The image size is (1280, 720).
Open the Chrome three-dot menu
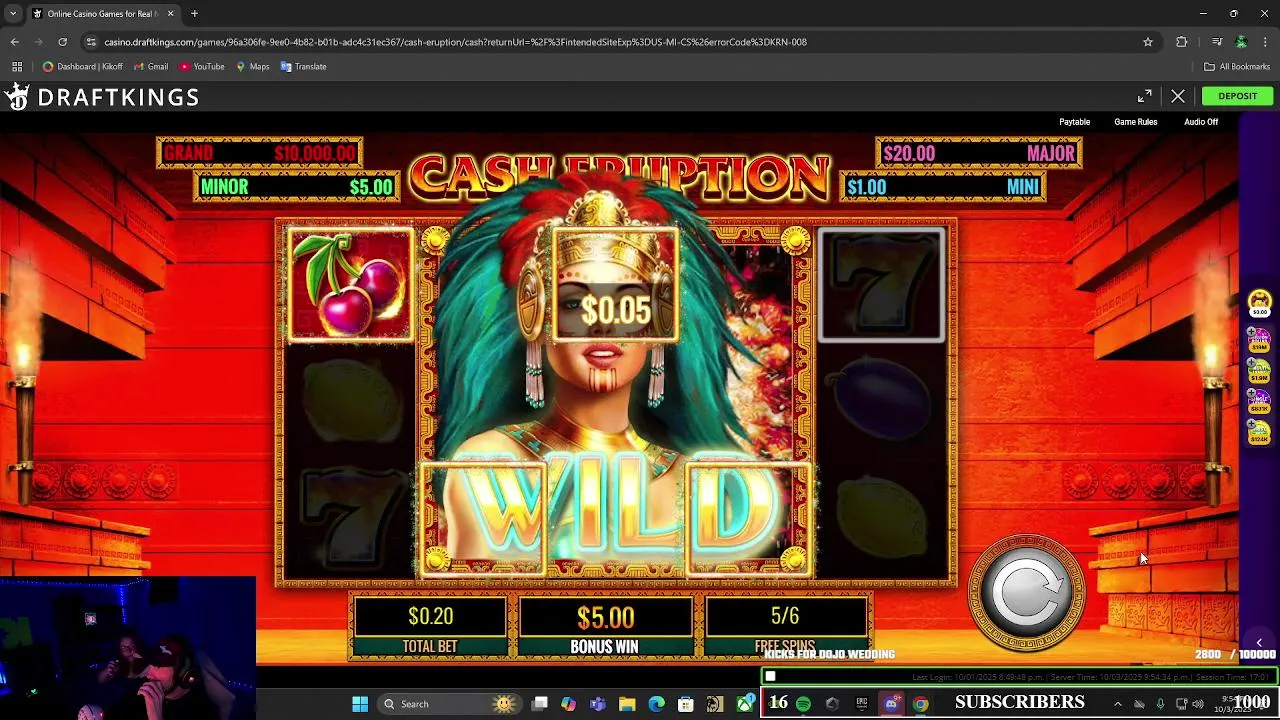(x=1266, y=42)
